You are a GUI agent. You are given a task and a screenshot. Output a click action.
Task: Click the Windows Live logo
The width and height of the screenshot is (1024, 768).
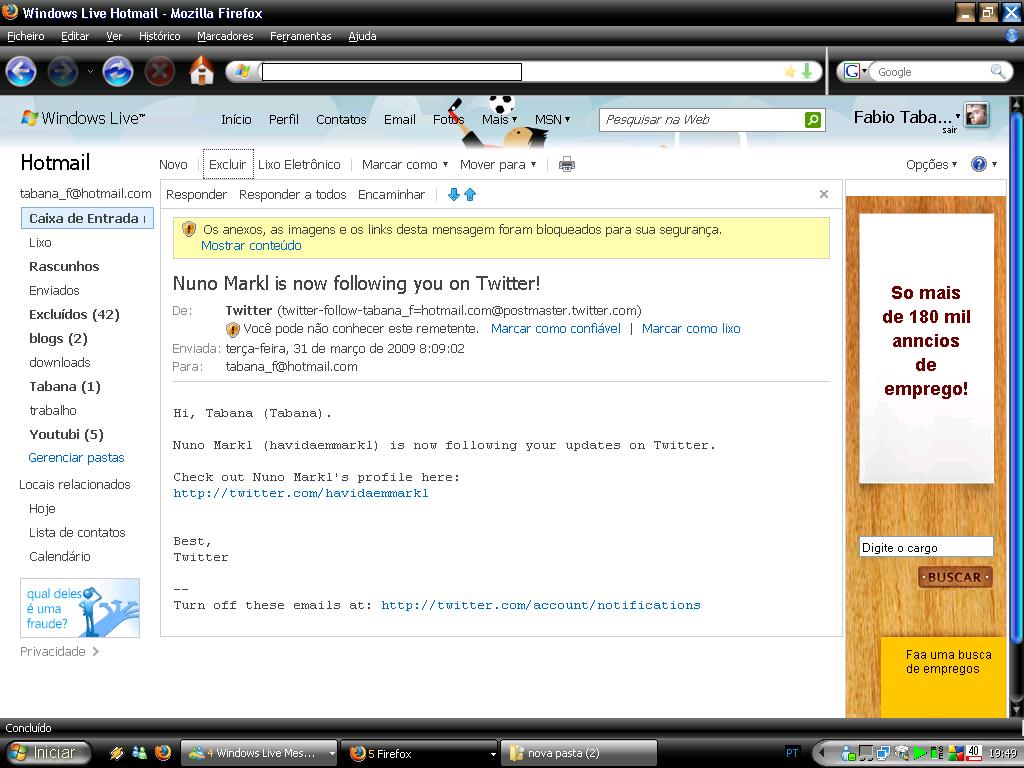pos(83,118)
